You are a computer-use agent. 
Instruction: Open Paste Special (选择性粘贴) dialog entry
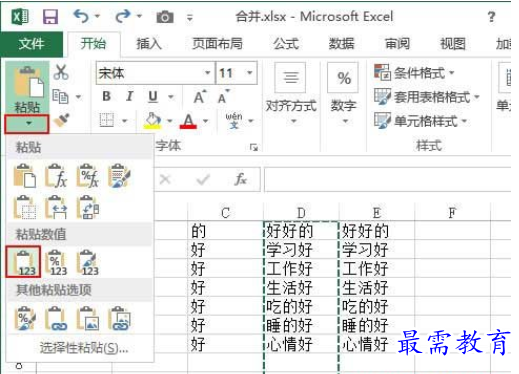[84, 348]
